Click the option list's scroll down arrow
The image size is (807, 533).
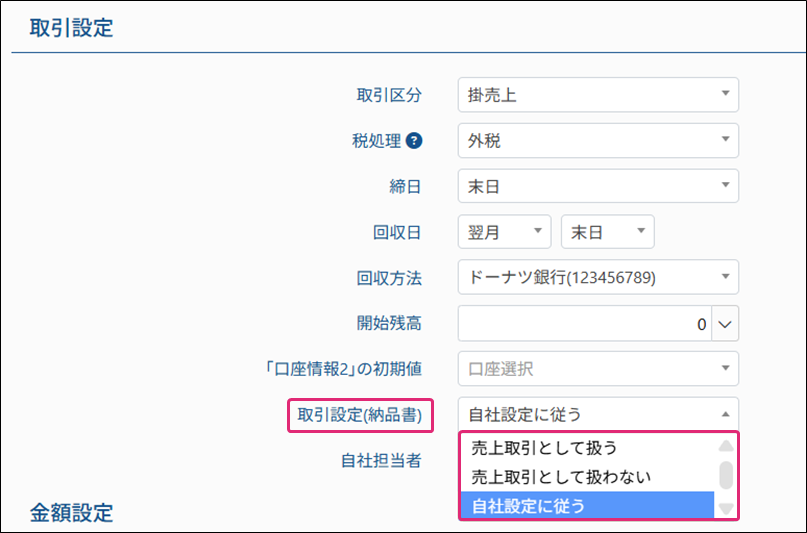pos(726,509)
